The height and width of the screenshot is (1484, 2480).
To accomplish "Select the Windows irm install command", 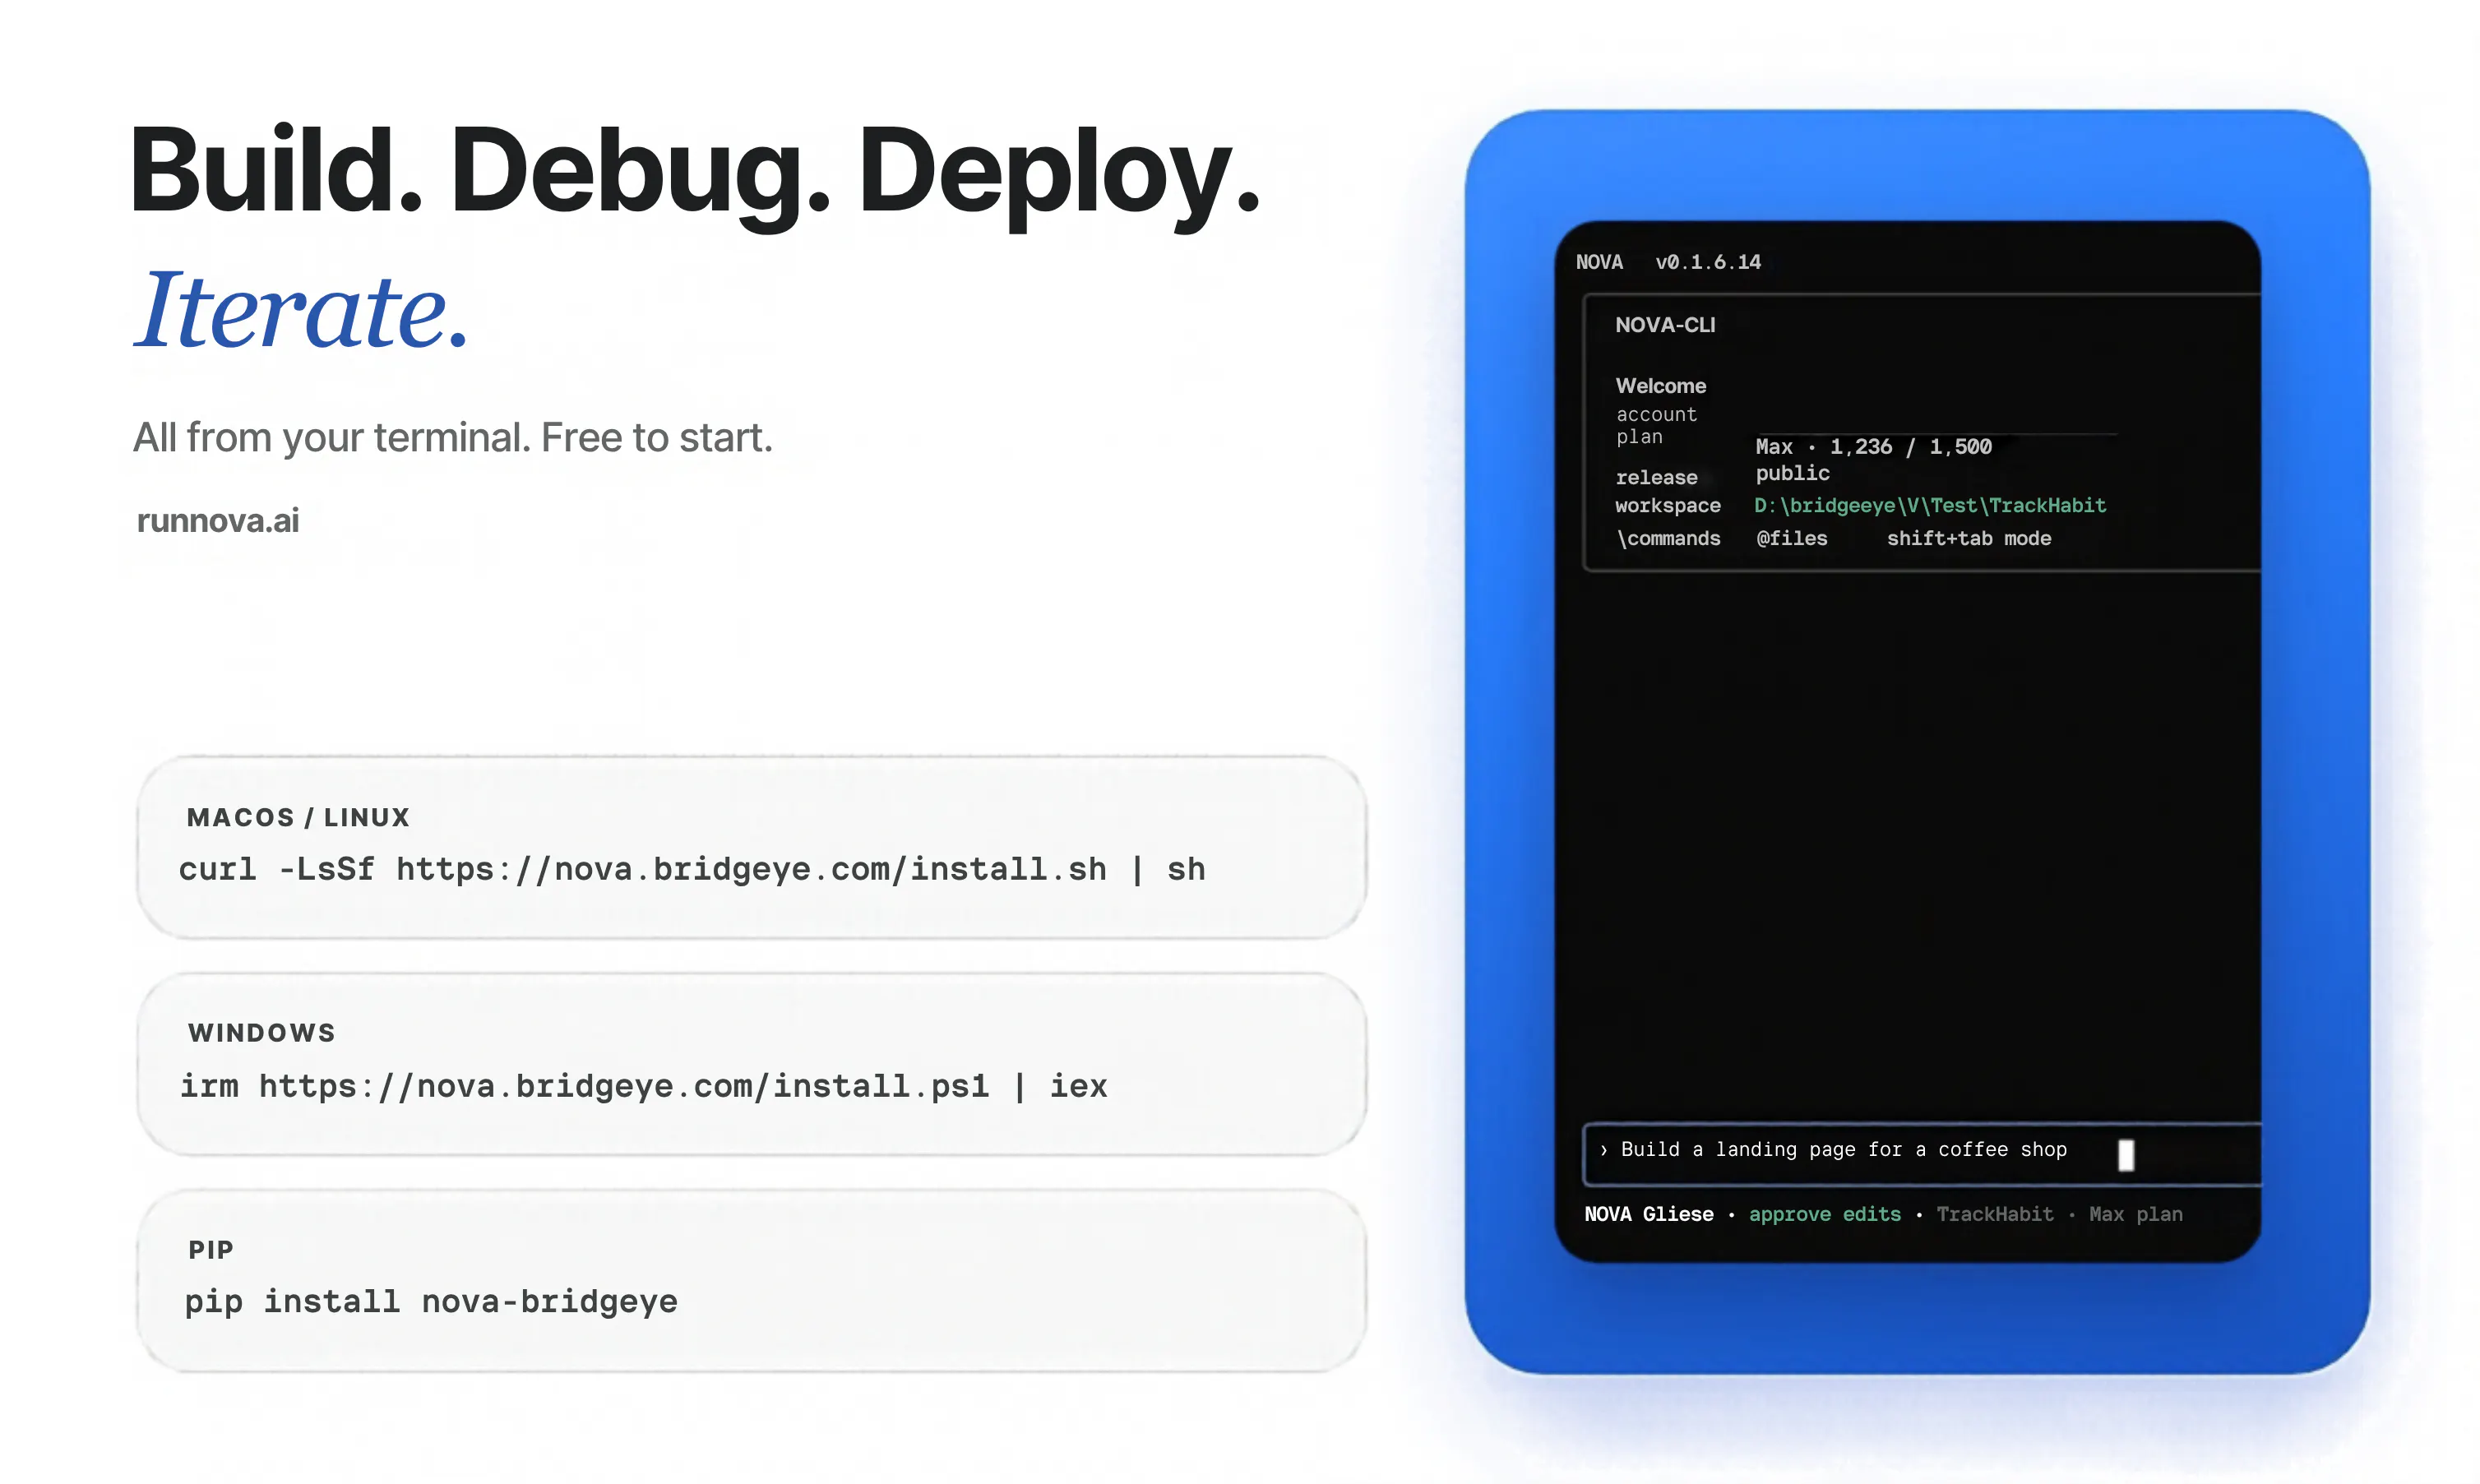I will click(x=643, y=1086).
